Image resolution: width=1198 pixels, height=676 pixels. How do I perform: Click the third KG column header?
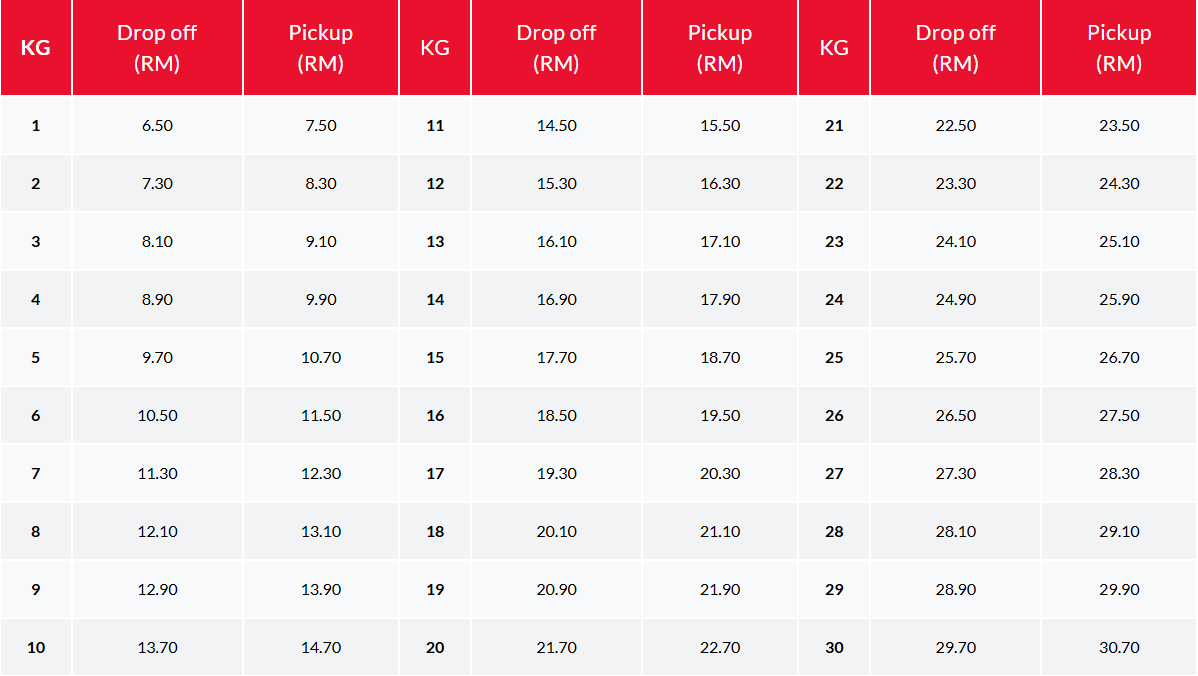834,48
